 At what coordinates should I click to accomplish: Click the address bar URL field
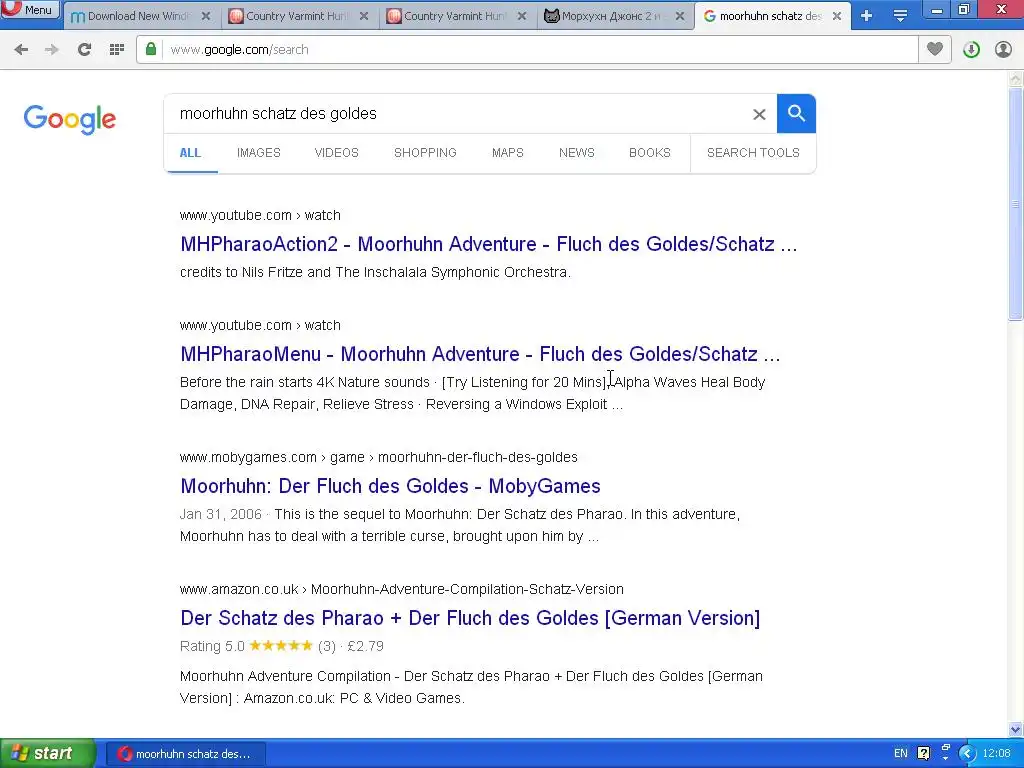pyautogui.click(x=526, y=50)
